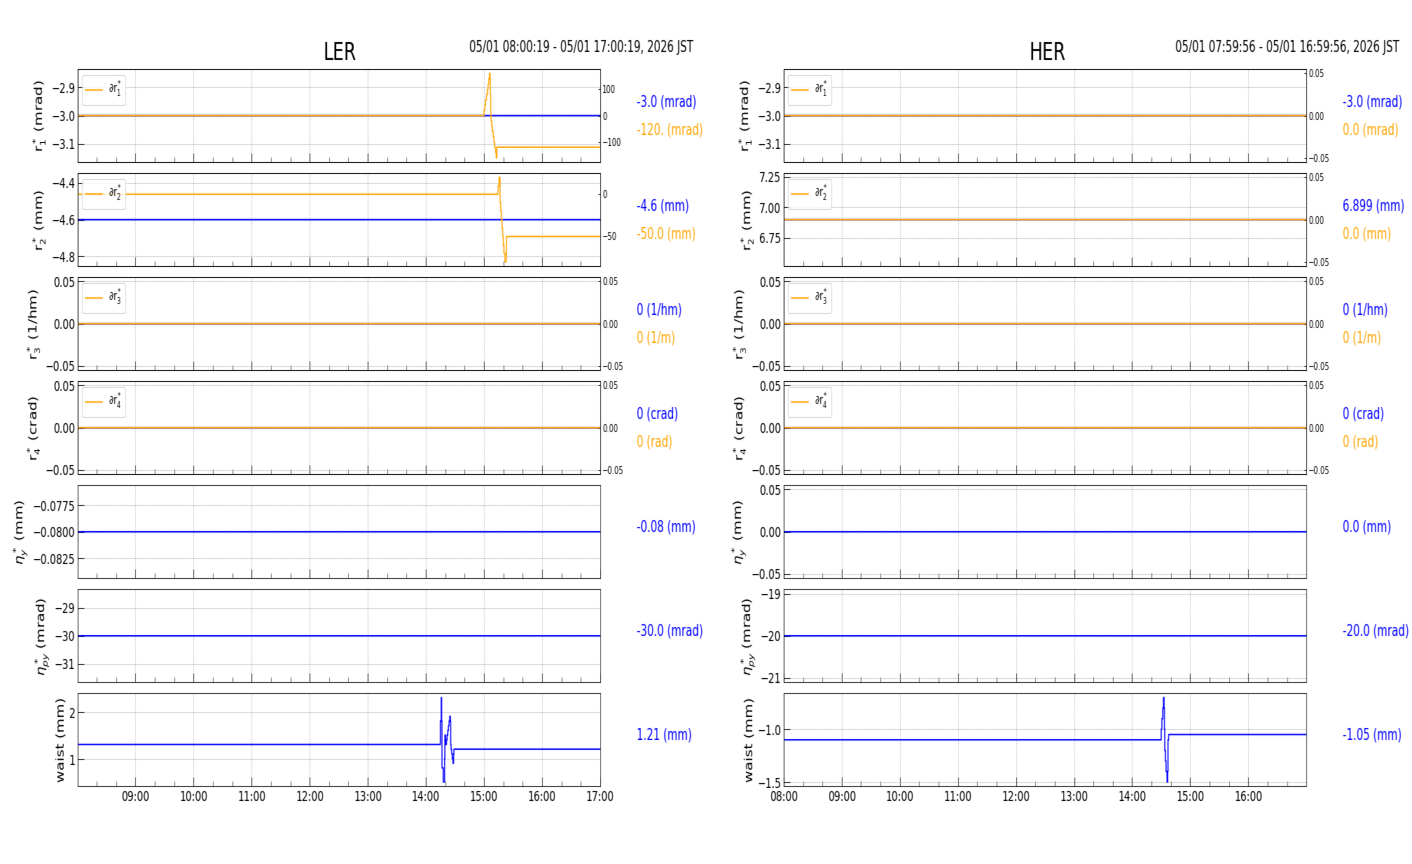The height and width of the screenshot is (864, 1412).
Task: Click the HER waist (mm) axis label
Action: pyautogui.click(x=748, y=740)
